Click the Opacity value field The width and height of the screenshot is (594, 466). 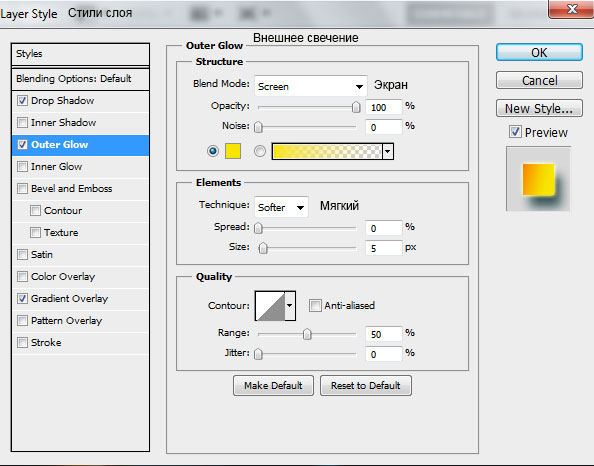(383, 107)
